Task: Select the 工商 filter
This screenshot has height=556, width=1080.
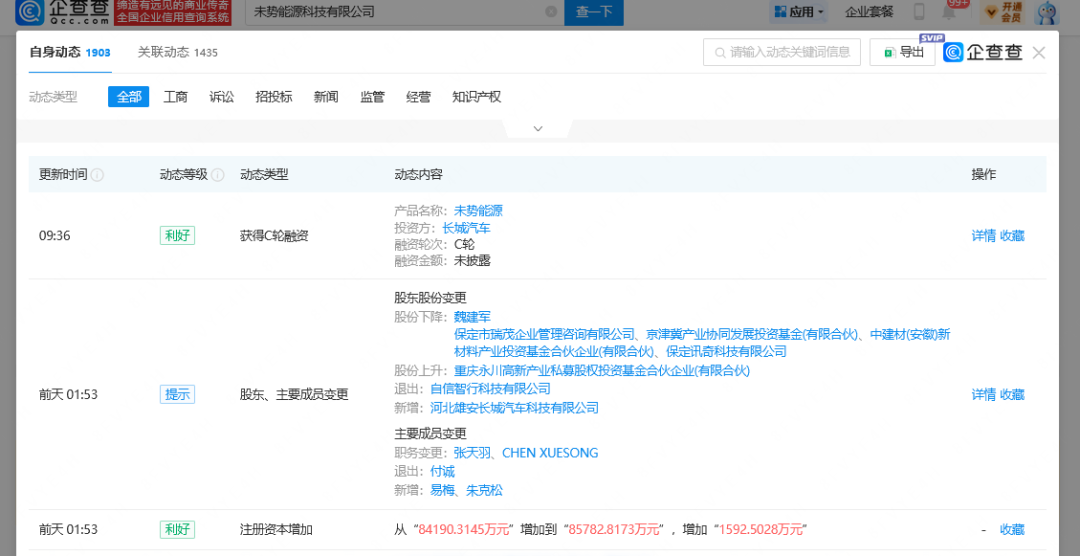Action: 176,96
